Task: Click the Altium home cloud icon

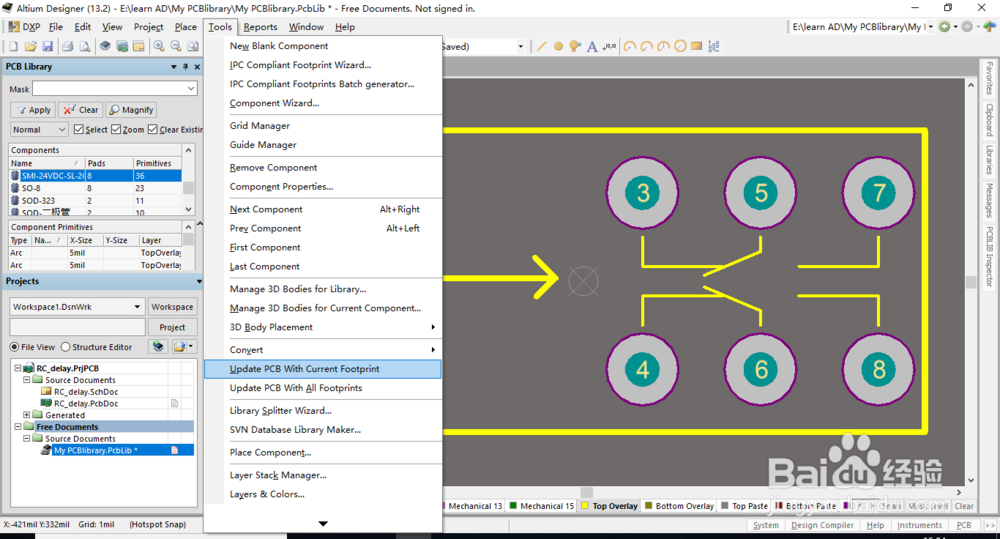Action: [x=989, y=27]
